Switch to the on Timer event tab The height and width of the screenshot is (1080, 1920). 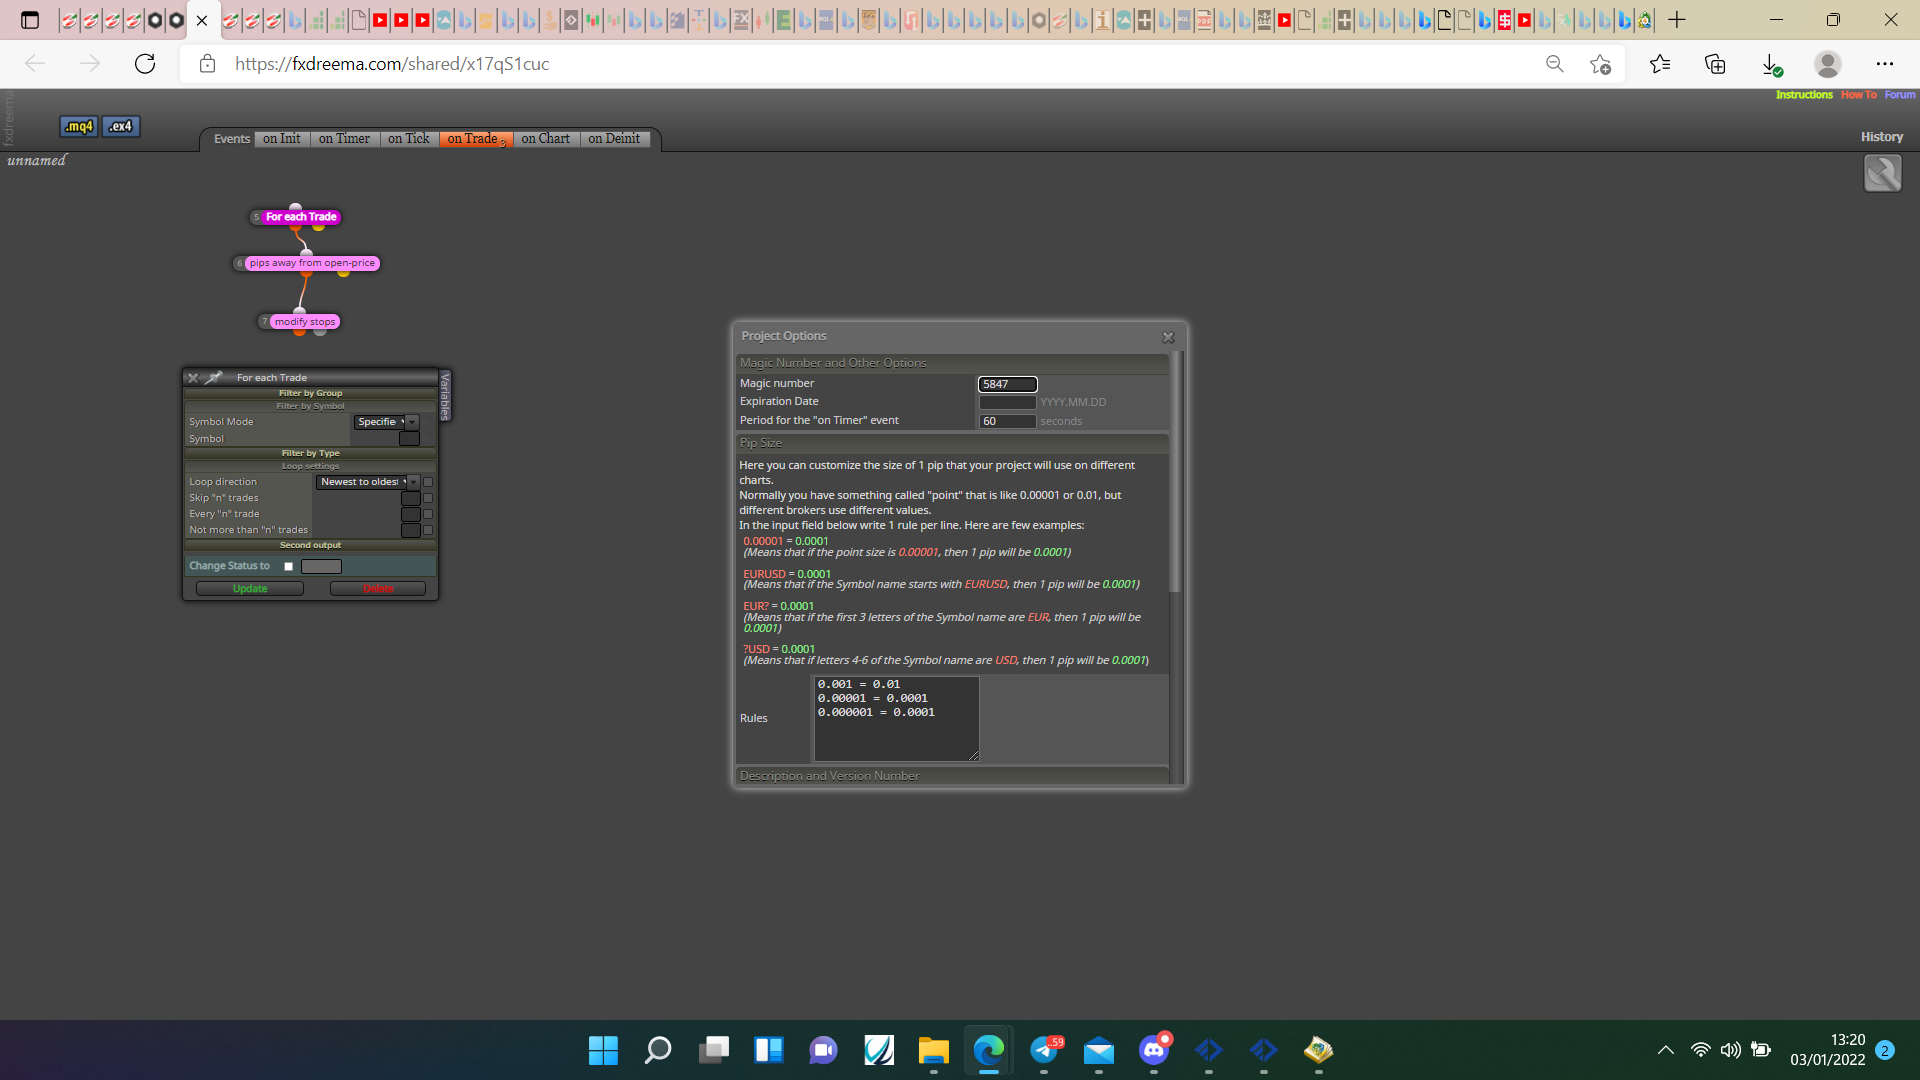point(344,139)
